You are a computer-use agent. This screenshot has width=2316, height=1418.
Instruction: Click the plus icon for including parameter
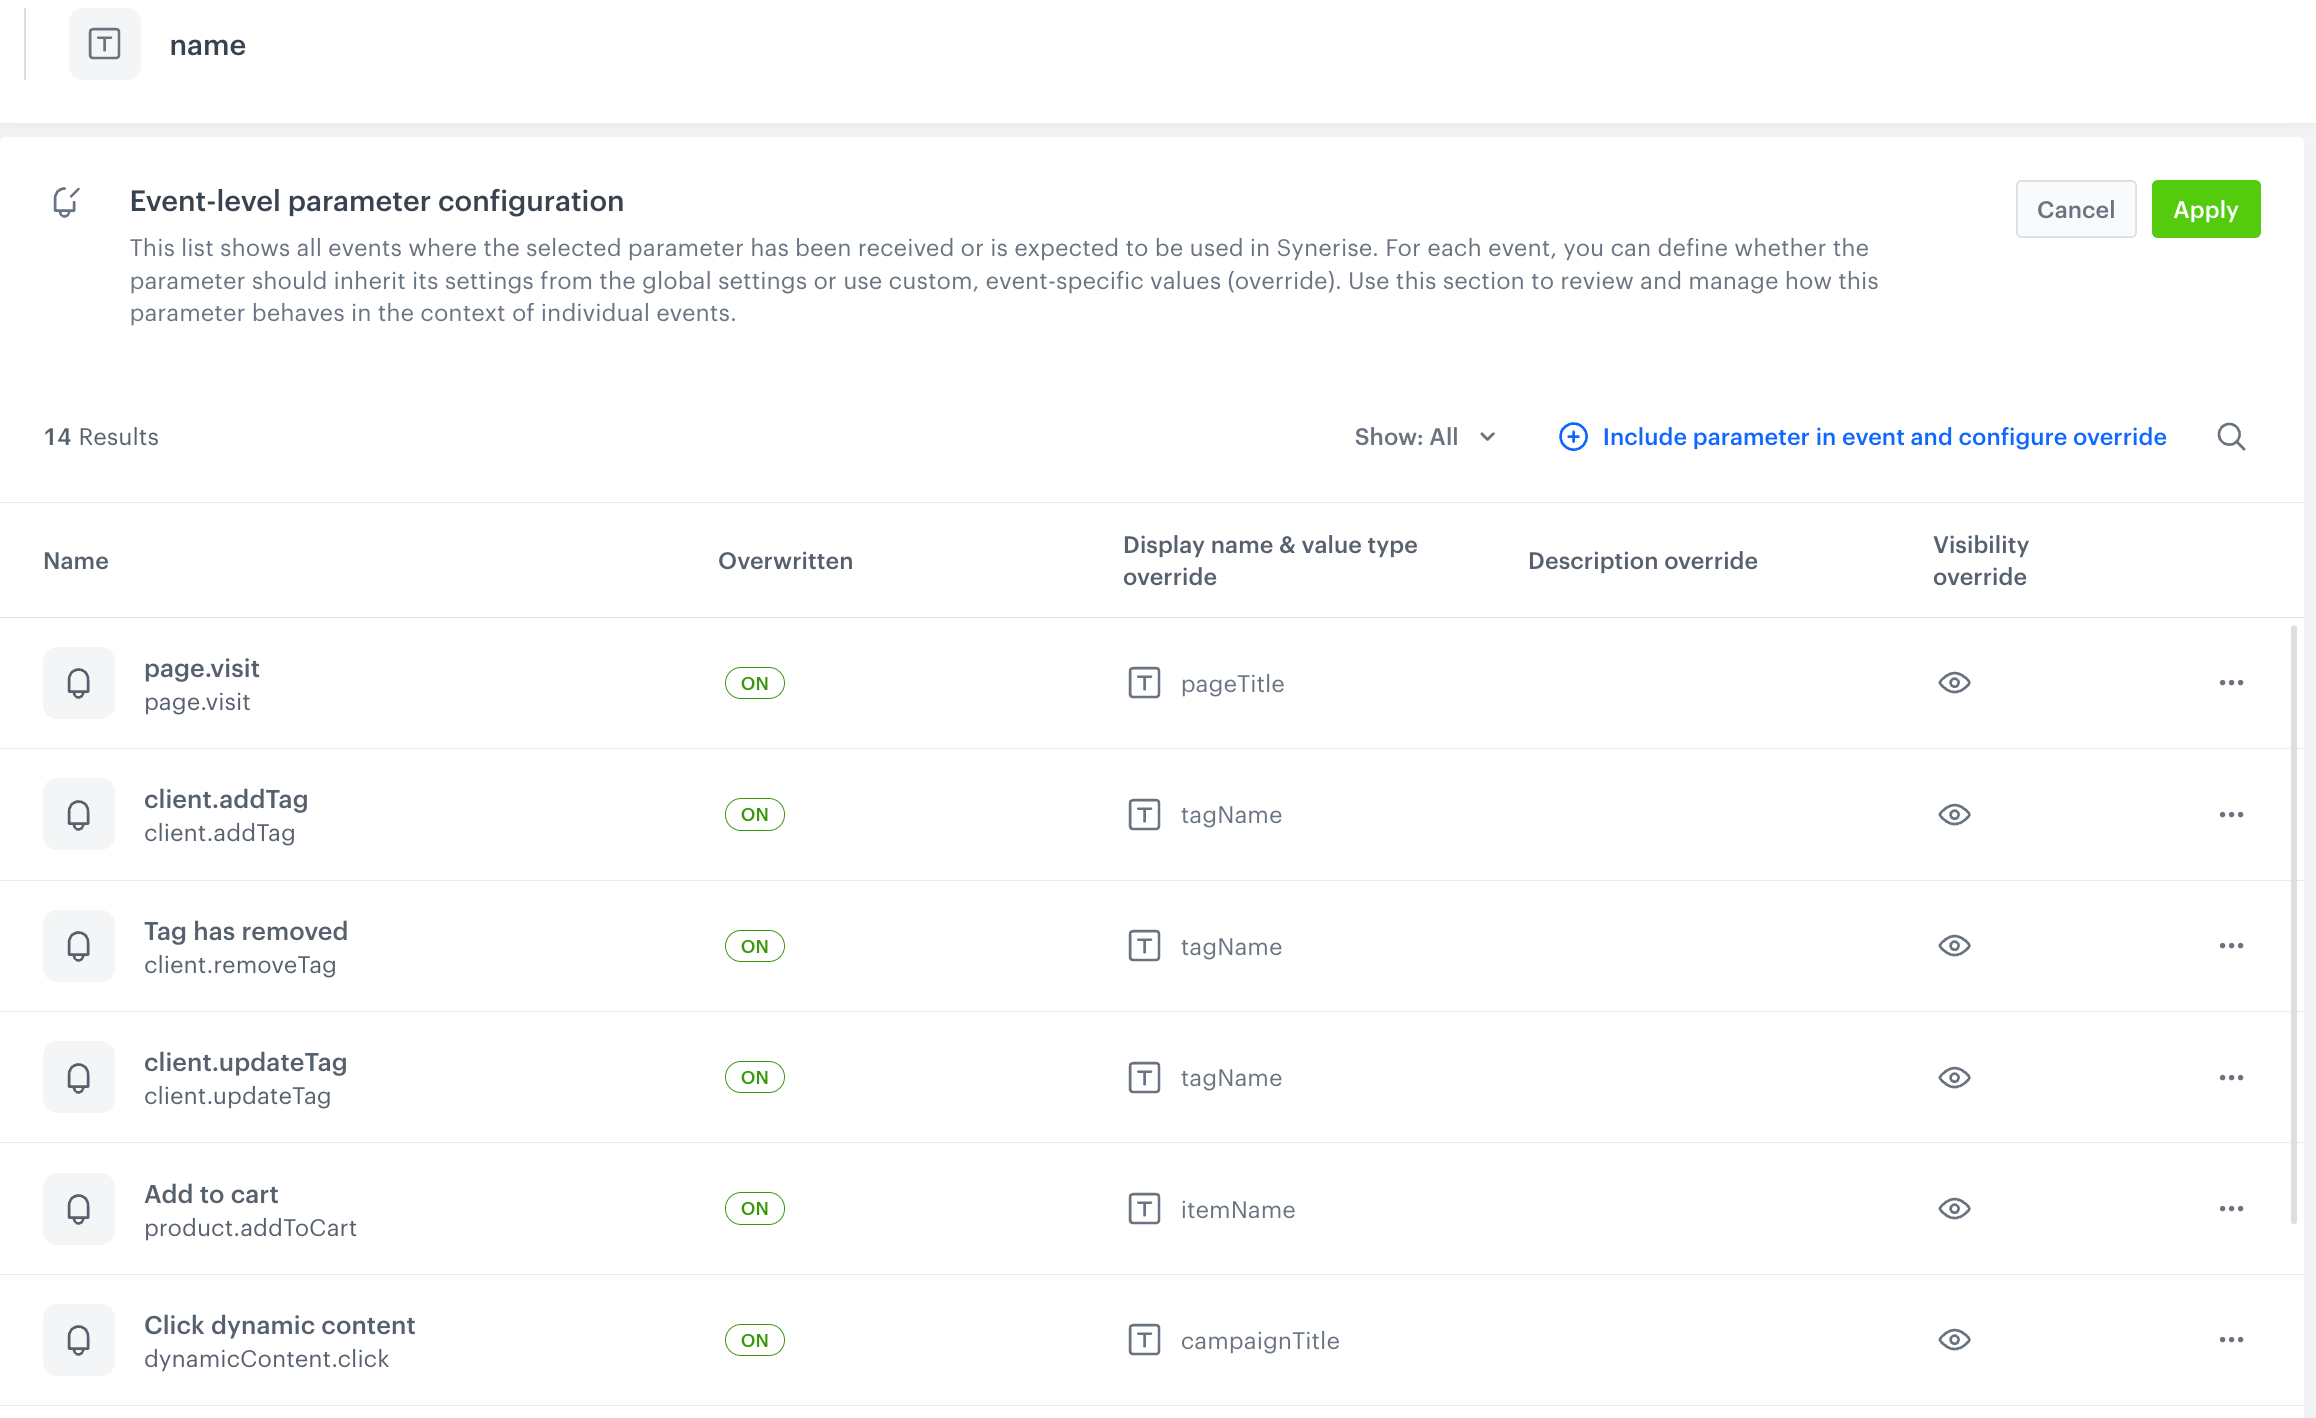coord(1573,437)
